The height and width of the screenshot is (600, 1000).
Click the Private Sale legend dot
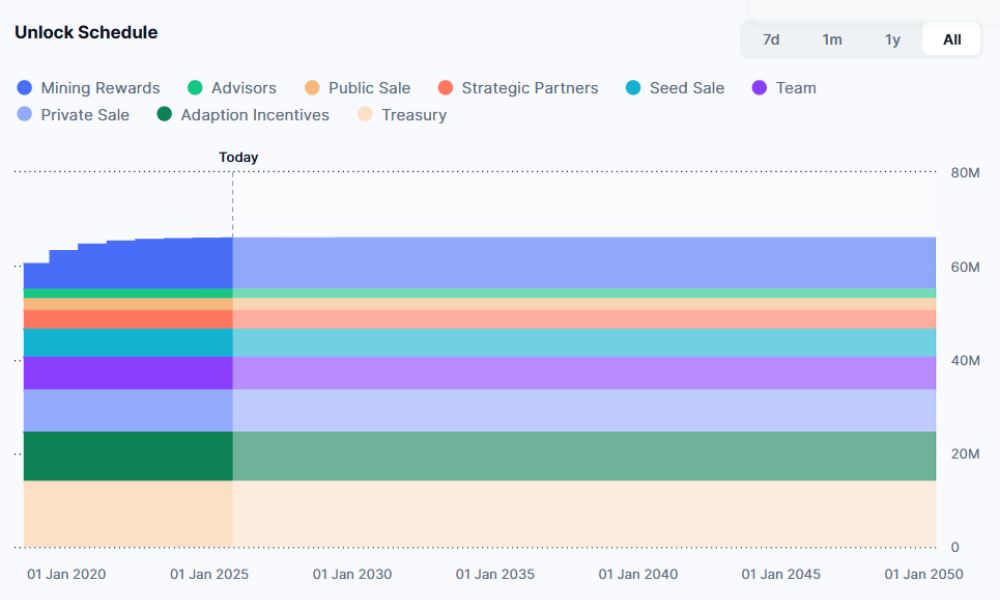25,115
